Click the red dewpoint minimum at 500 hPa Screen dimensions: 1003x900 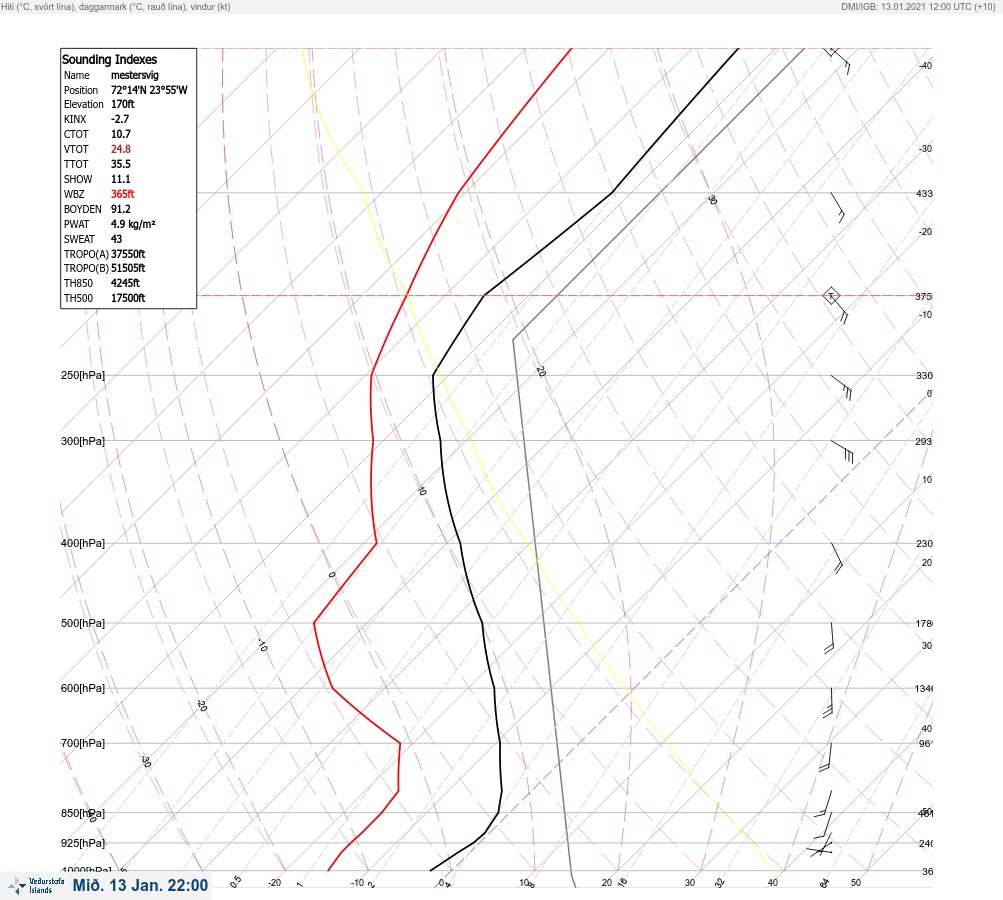coord(314,622)
